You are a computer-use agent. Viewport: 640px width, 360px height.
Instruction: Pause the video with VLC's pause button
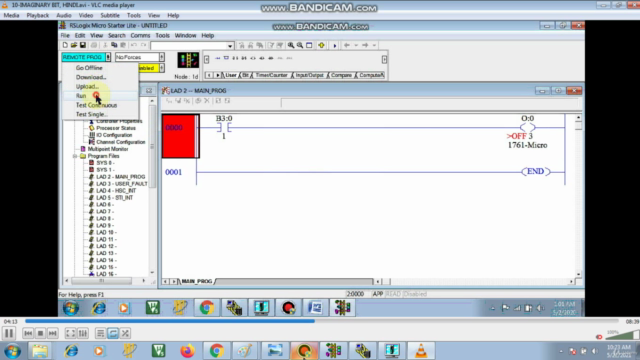click(x=9, y=333)
